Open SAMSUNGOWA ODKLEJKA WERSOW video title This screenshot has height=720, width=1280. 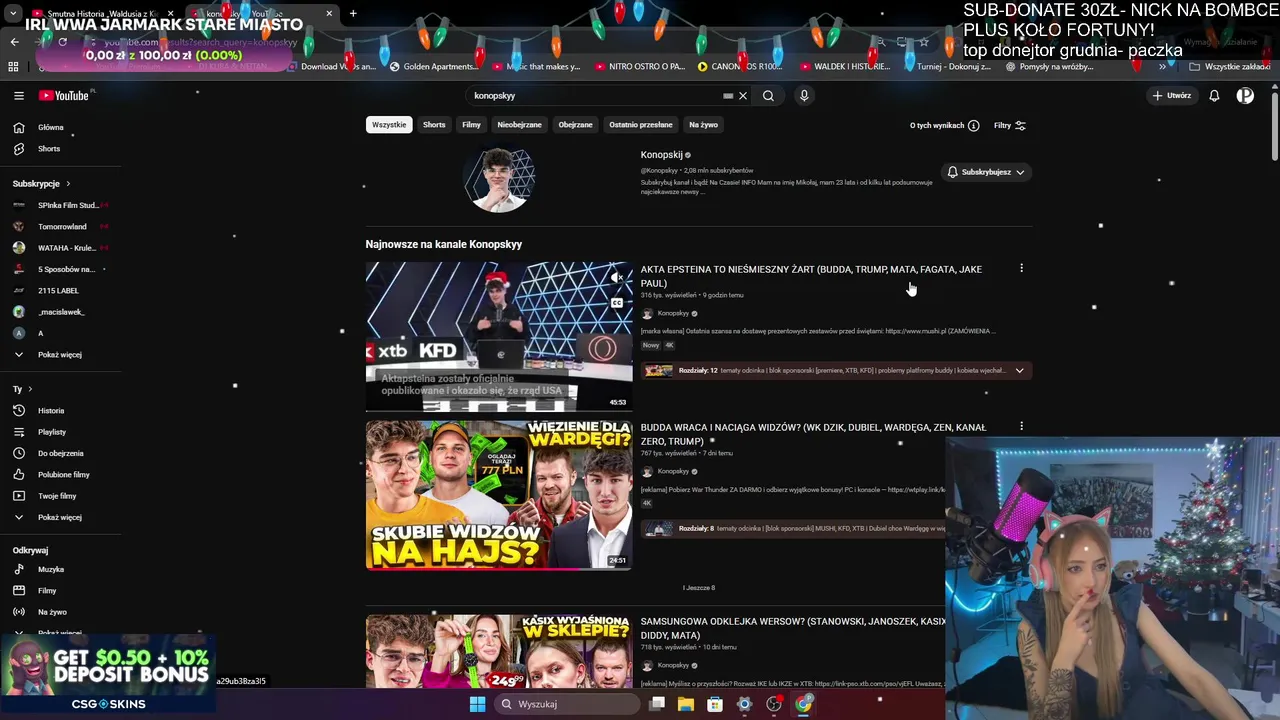click(795, 628)
